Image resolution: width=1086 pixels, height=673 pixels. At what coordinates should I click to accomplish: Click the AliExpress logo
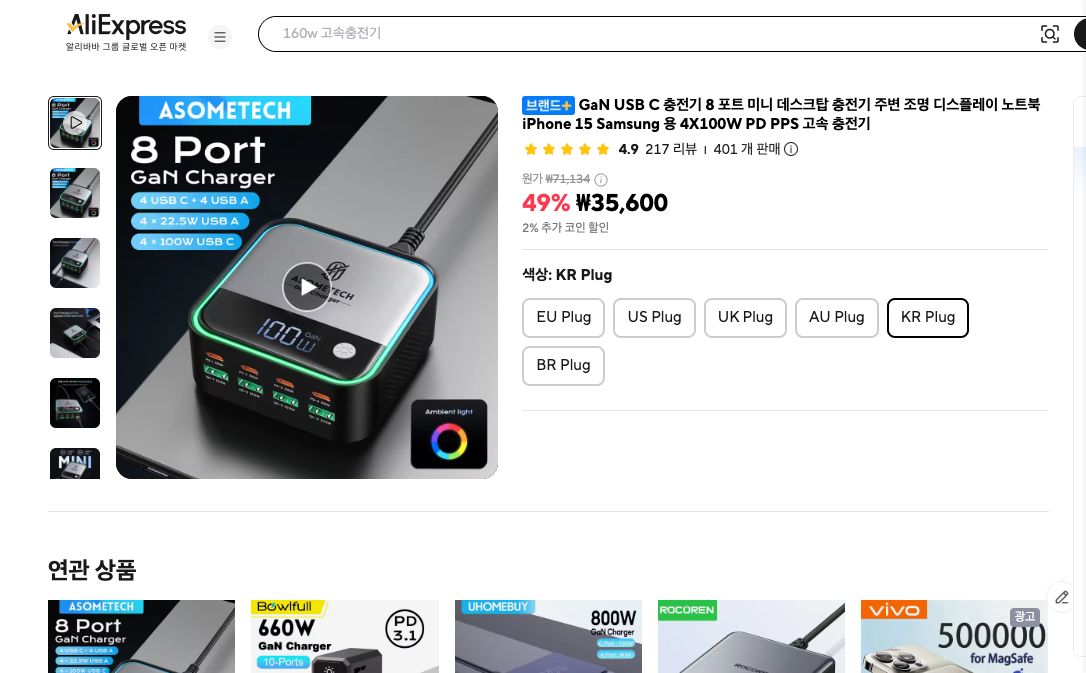[x=126, y=33]
